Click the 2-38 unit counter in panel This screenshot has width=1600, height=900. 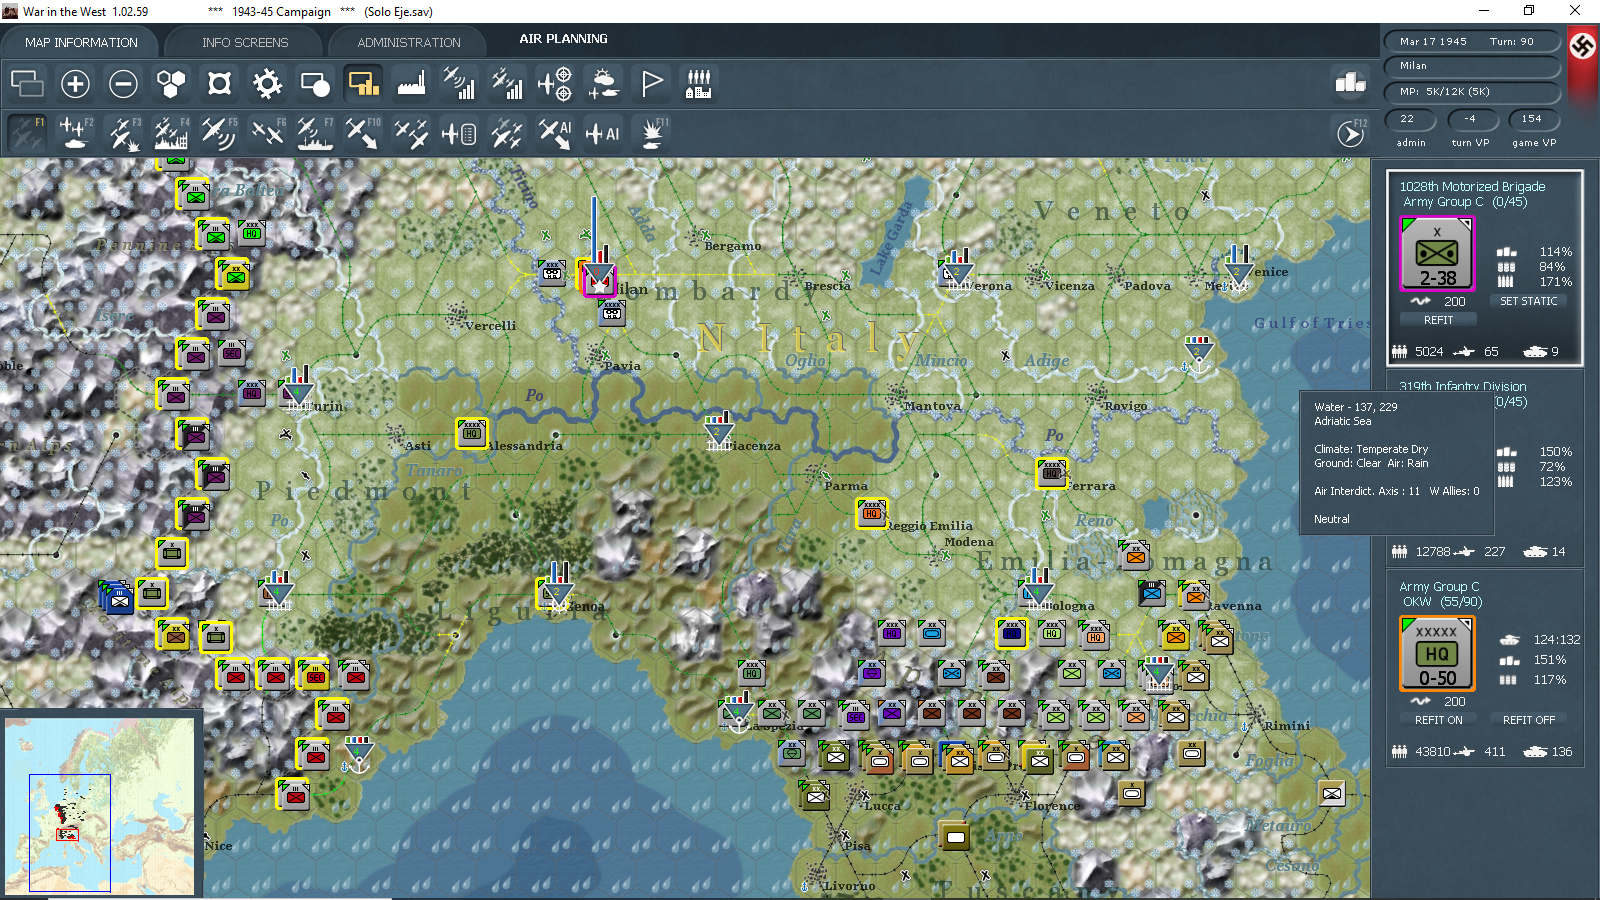click(x=1437, y=254)
